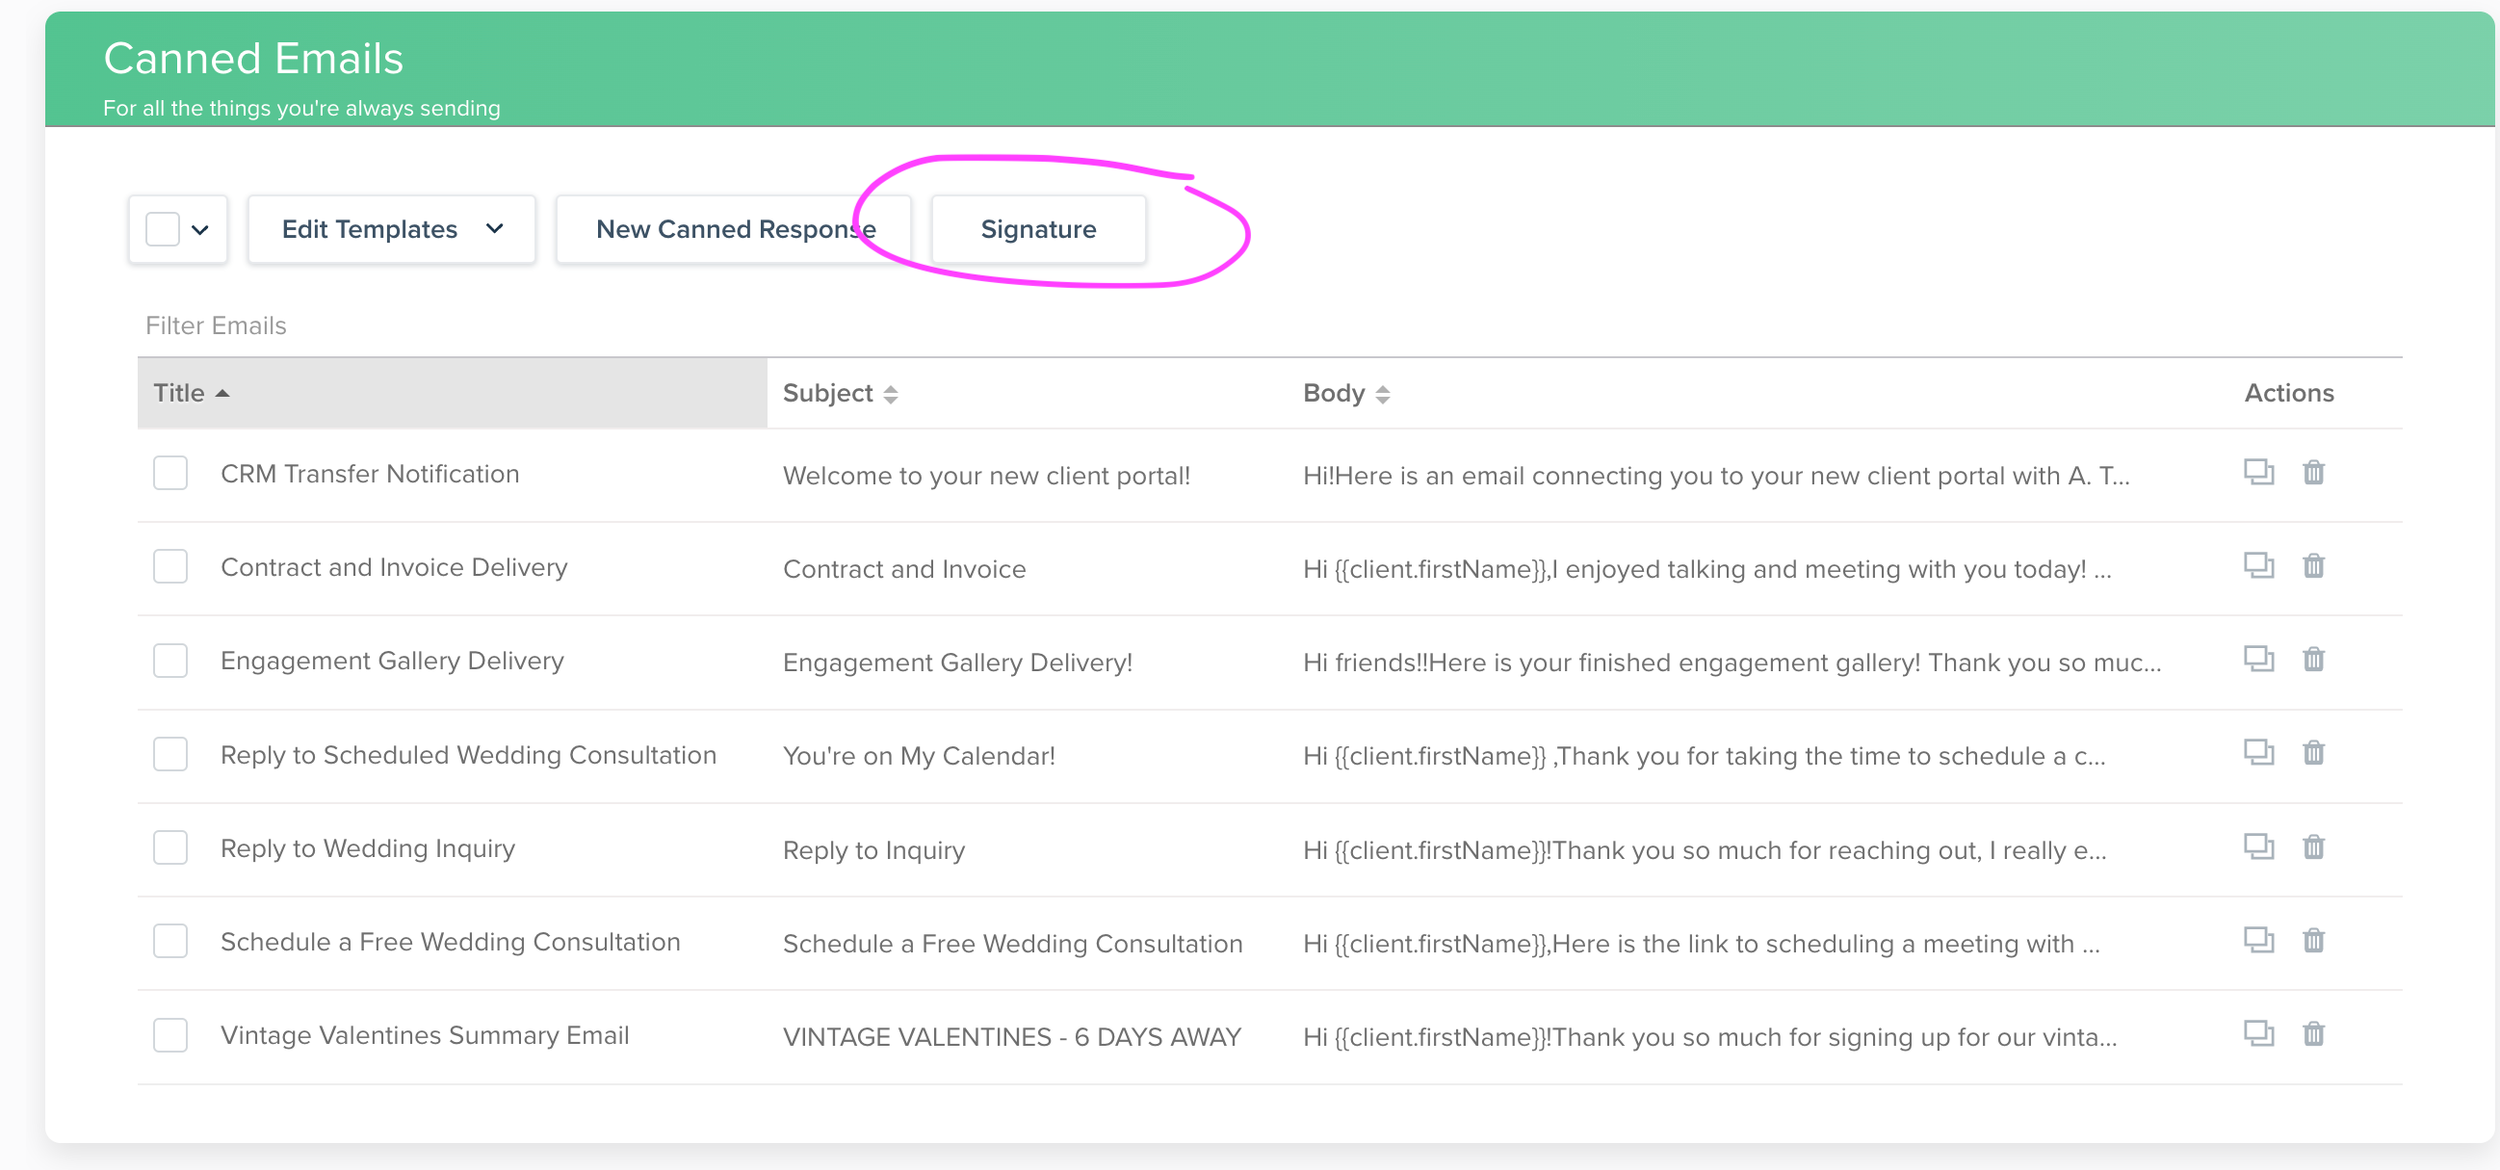
Task: Select subject 'You're on My Calendar!'
Action: (x=919, y=756)
